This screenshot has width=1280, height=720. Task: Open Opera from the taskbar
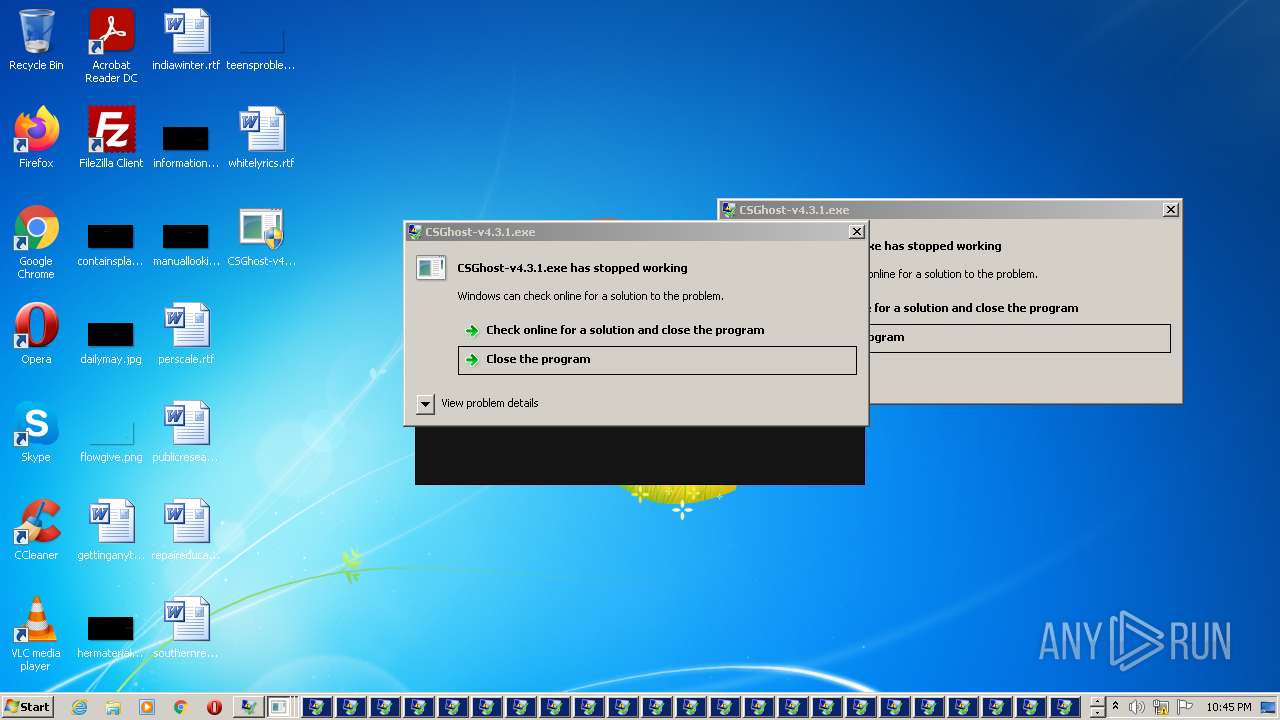(x=214, y=707)
